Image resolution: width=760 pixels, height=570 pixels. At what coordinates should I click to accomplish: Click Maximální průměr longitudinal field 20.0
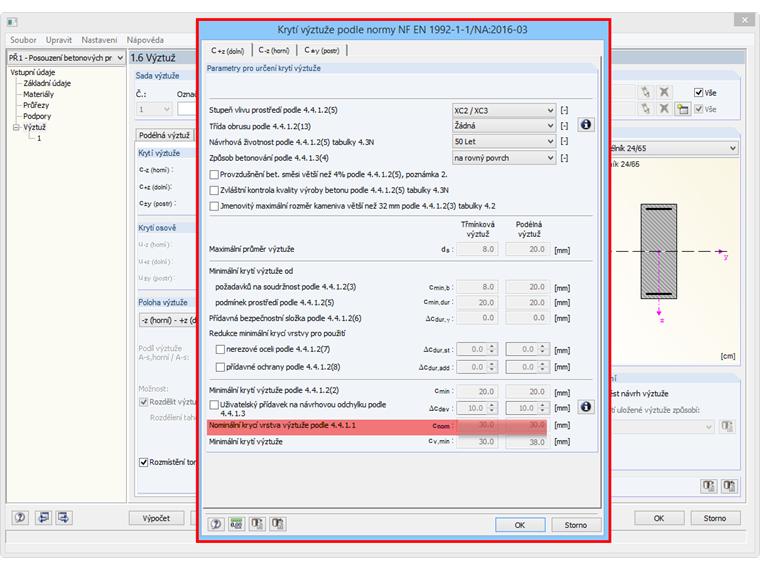tap(527, 249)
